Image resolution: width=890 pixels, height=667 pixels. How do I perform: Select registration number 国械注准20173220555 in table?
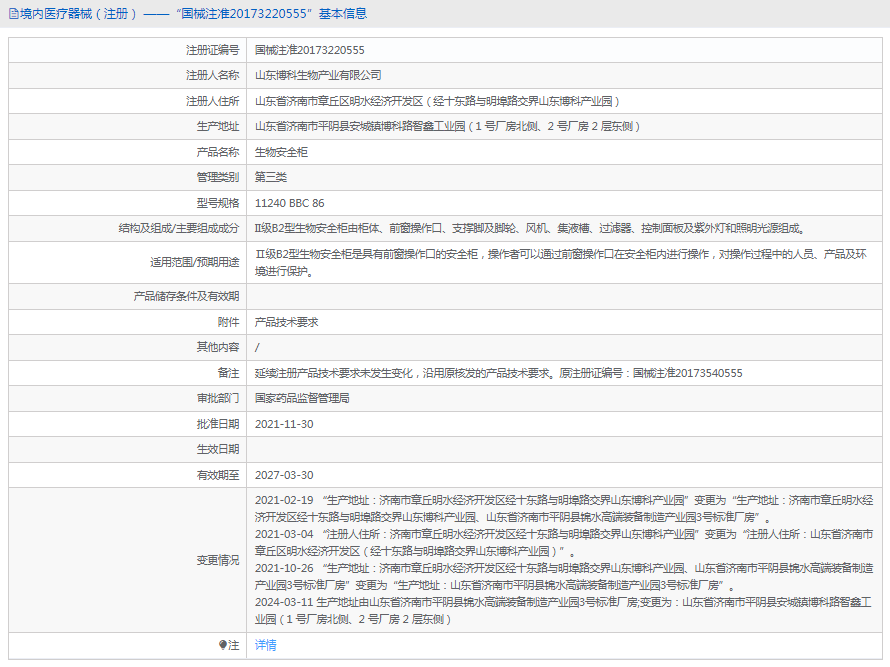(309, 50)
